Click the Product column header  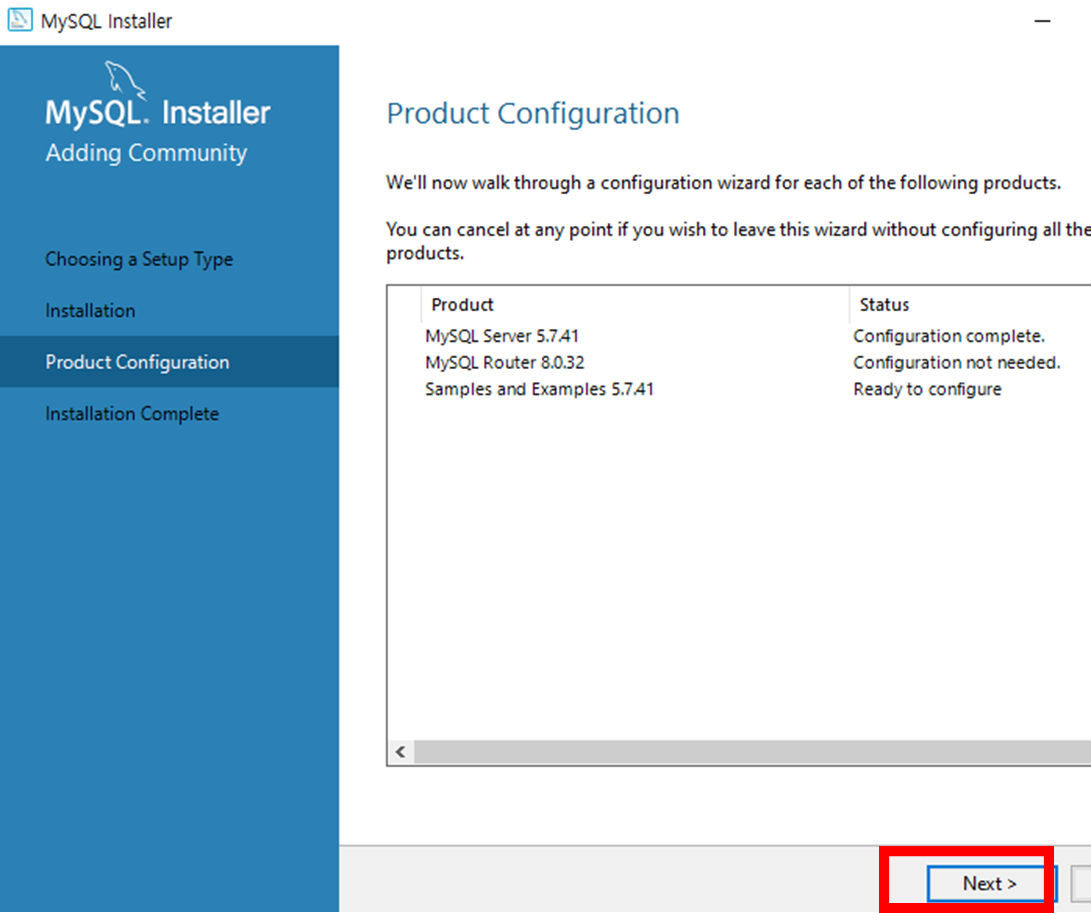pos(635,304)
